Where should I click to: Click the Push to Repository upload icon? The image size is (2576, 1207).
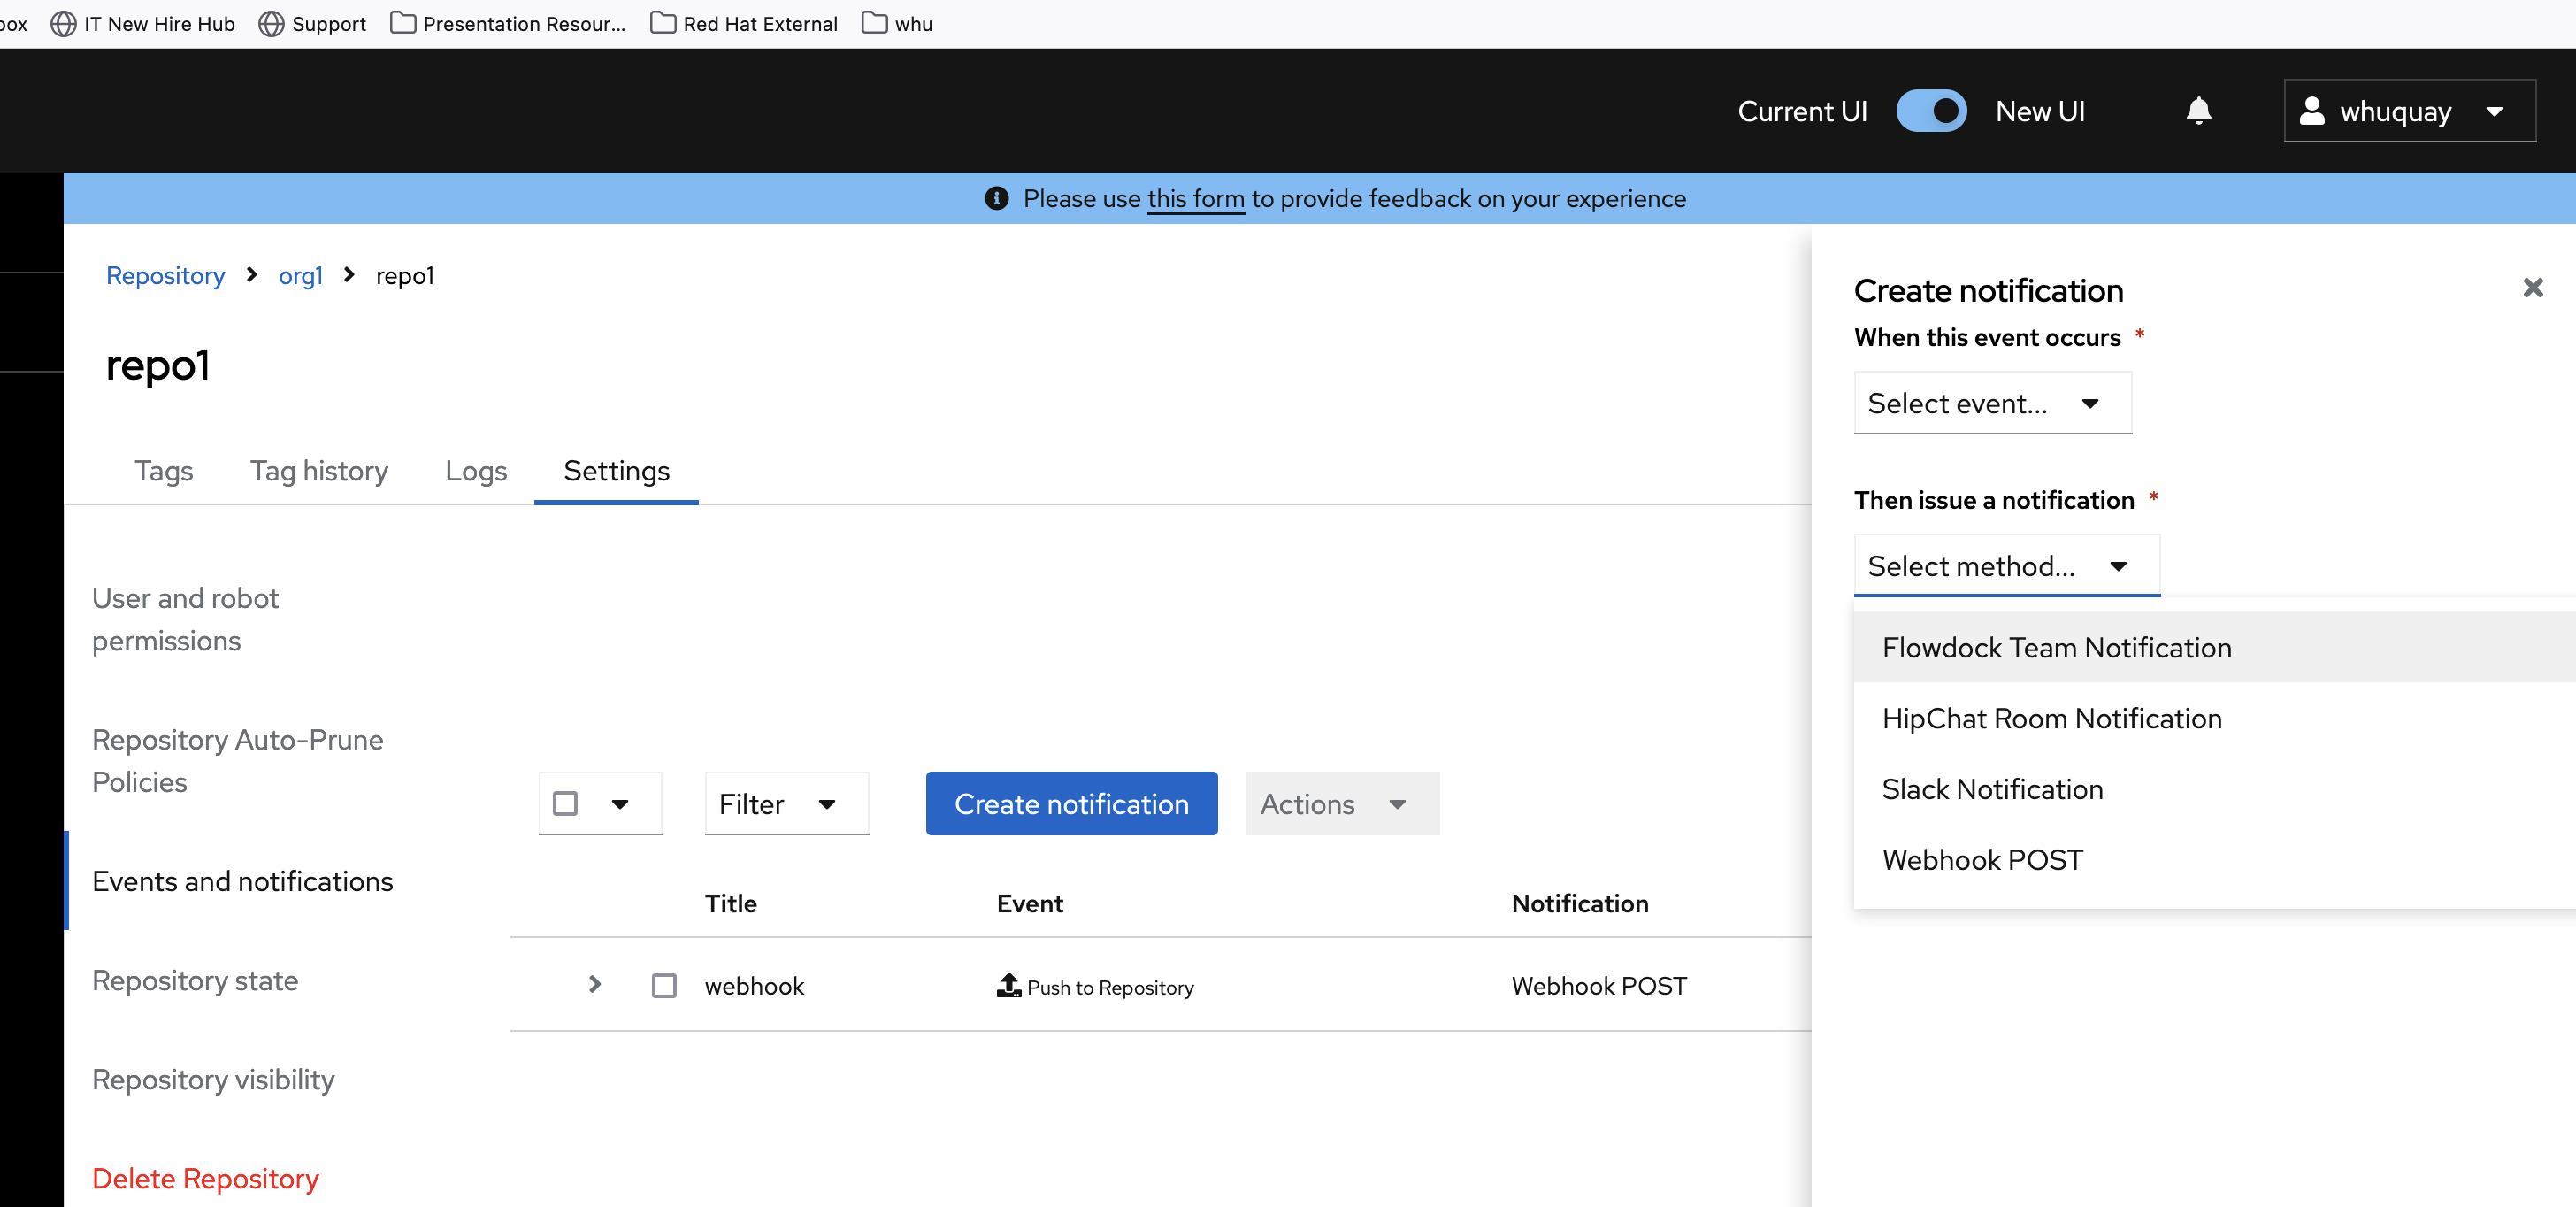(1008, 985)
